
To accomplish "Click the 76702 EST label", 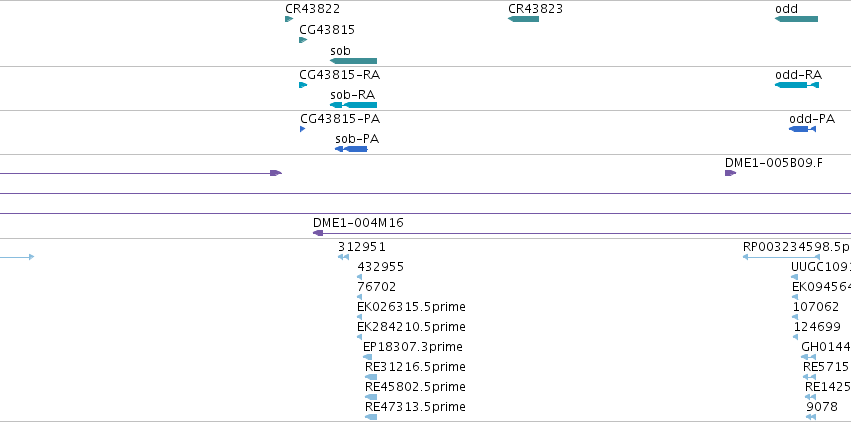I will tap(377, 286).
